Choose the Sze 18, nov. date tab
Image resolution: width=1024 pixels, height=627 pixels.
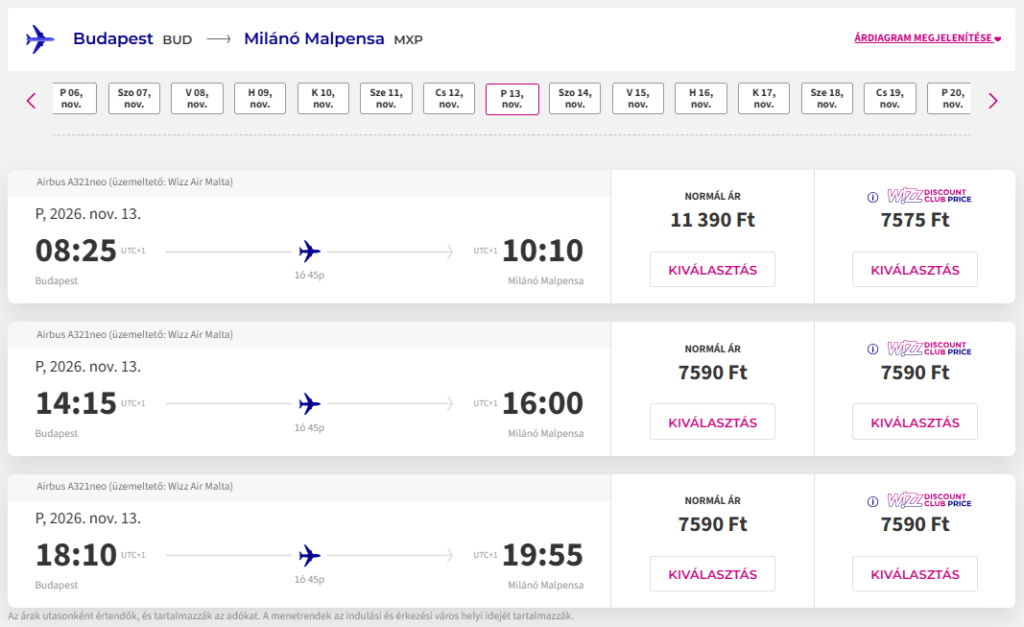pyautogui.click(x=827, y=99)
